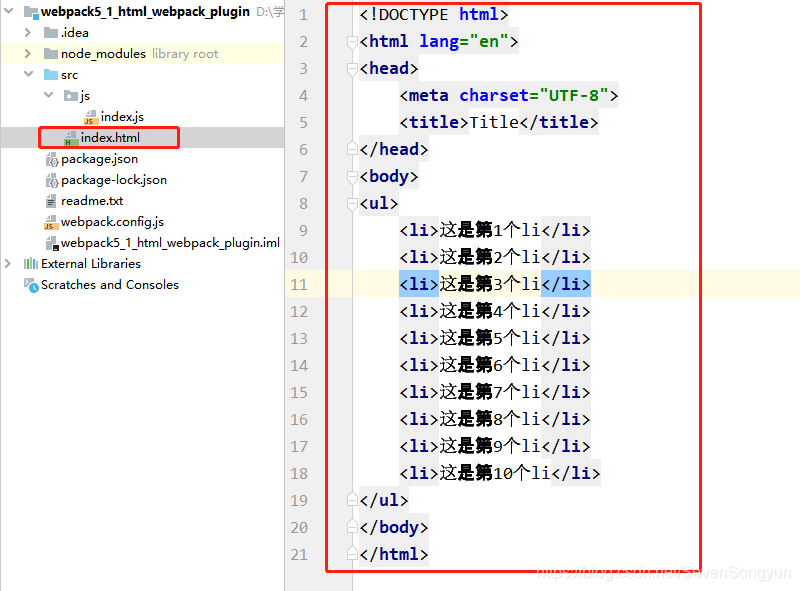800x591 pixels.
Task: Click the line with 这是第8个li
Action: [x=495, y=419]
